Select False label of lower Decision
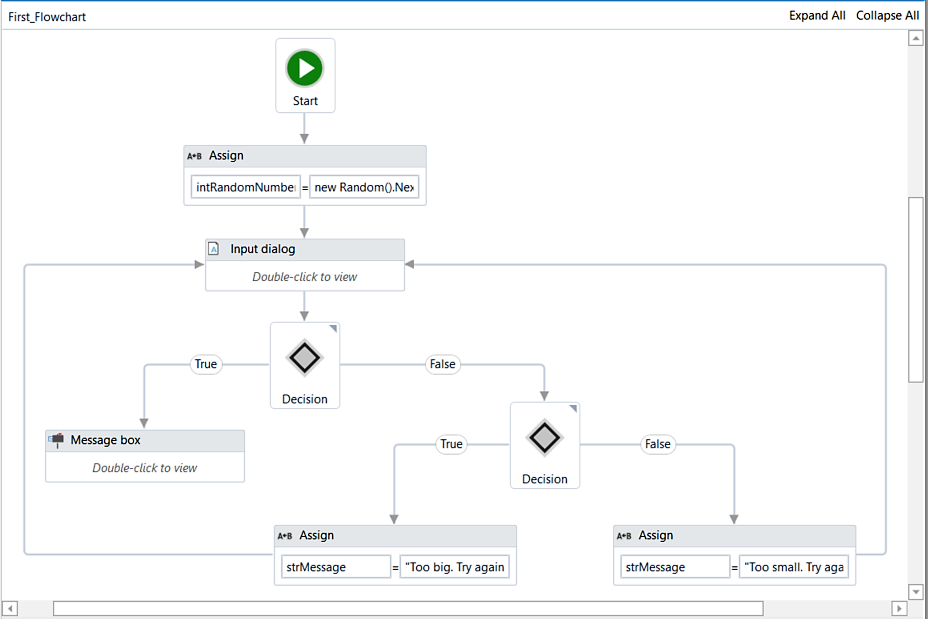 tap(658, 444)
